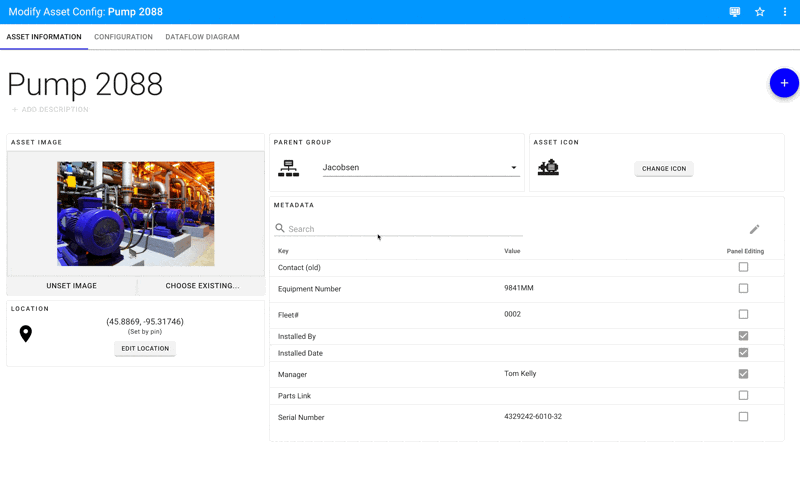The width and height of the screenshot is (800, 489).
Task: Click the monitor display icon in header
Action: click(735, 12)
